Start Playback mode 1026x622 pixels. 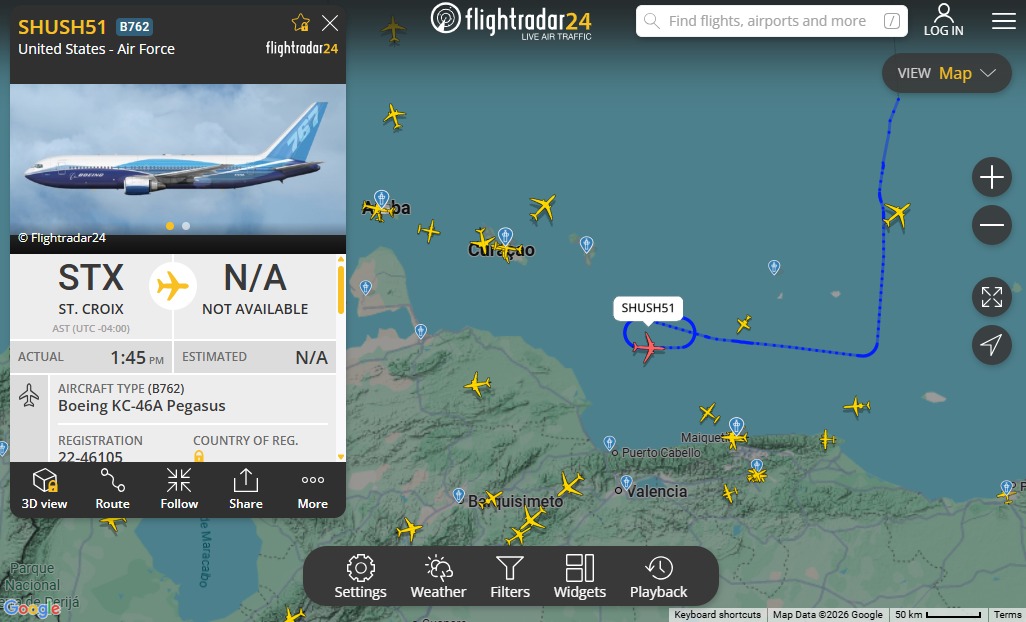(658, 576)
